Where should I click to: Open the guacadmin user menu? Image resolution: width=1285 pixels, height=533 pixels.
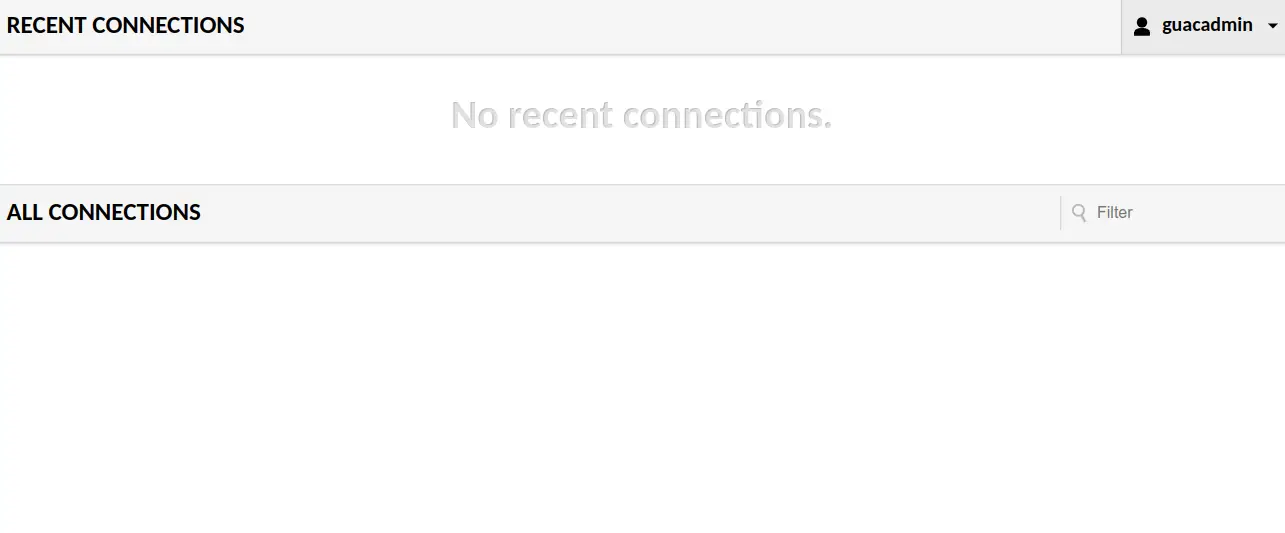pyautogui.click(x=1203, y=27)
